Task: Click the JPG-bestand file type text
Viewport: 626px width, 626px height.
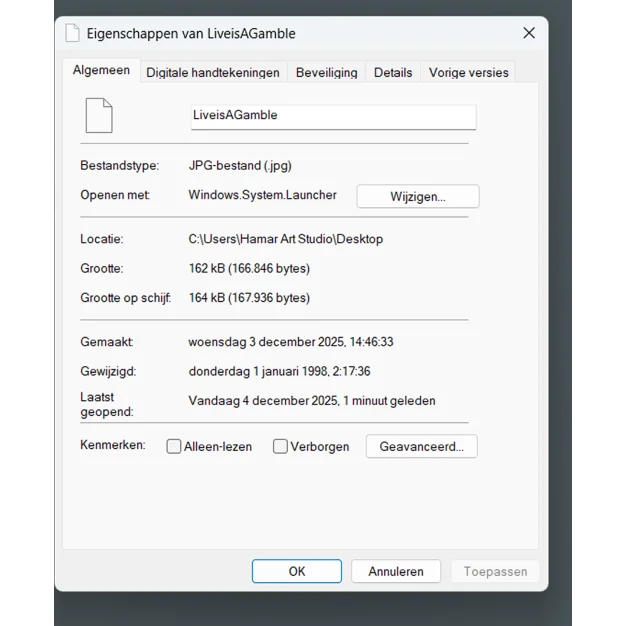Action: point(240,166)
